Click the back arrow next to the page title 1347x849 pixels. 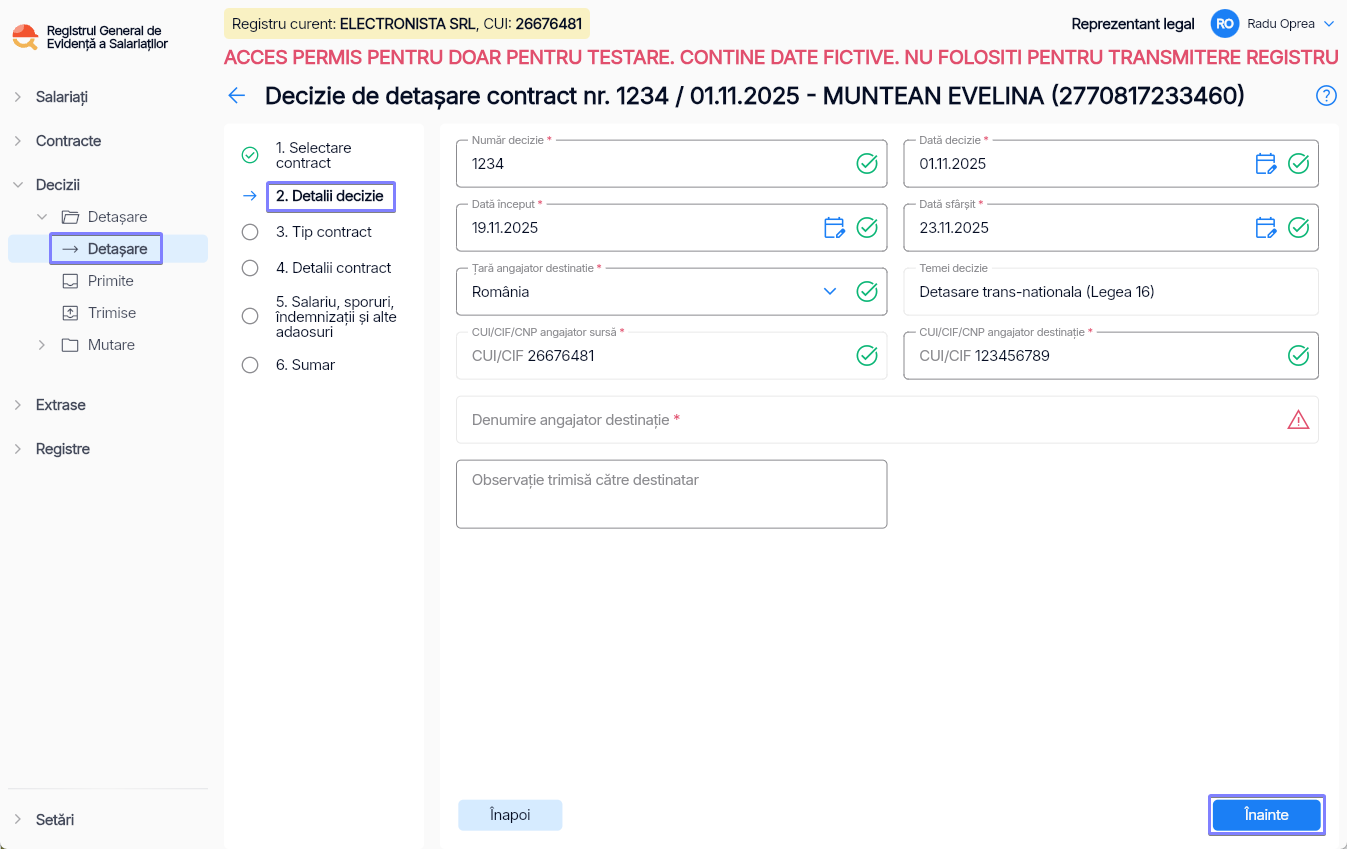pos(236,96)
